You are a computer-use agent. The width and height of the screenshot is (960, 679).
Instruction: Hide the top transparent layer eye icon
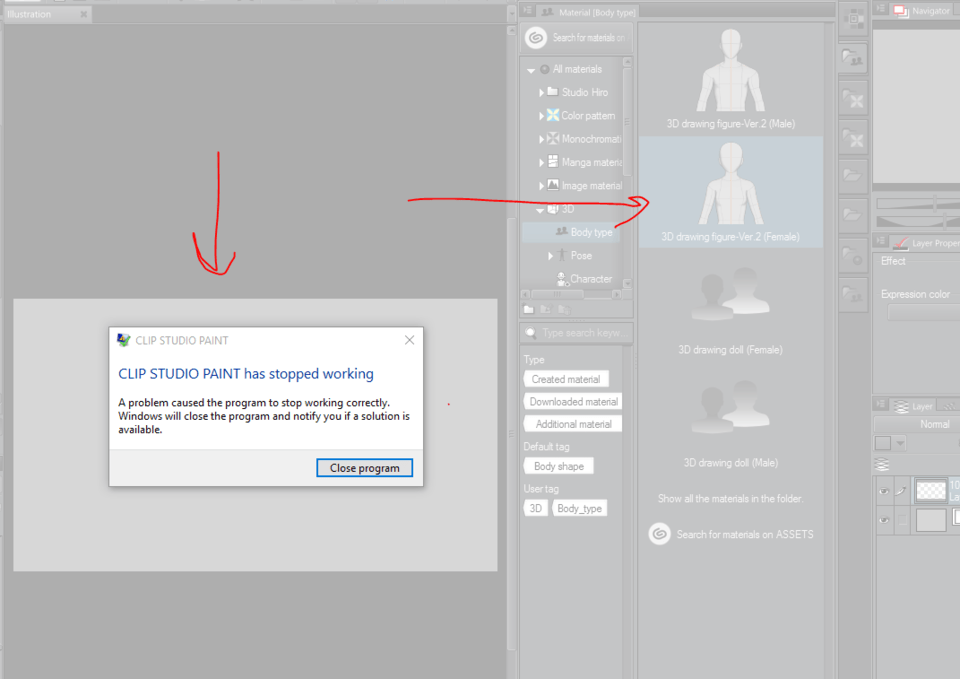[883, 491]
